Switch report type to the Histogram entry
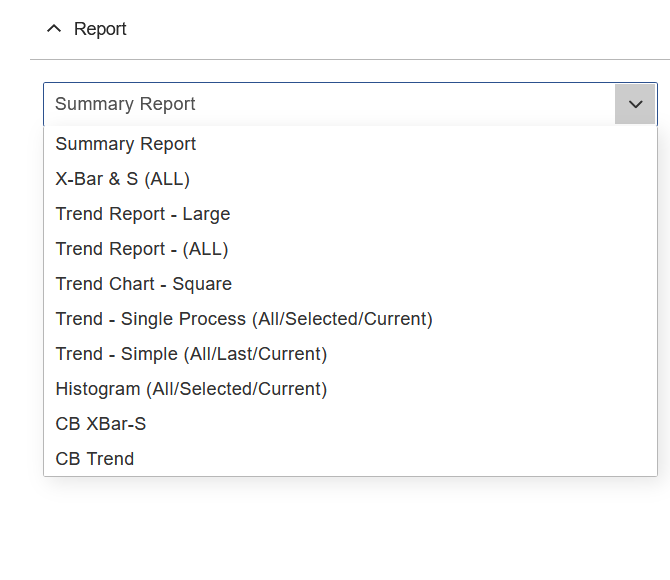670x580 pixels. click(x=191, y=389)
